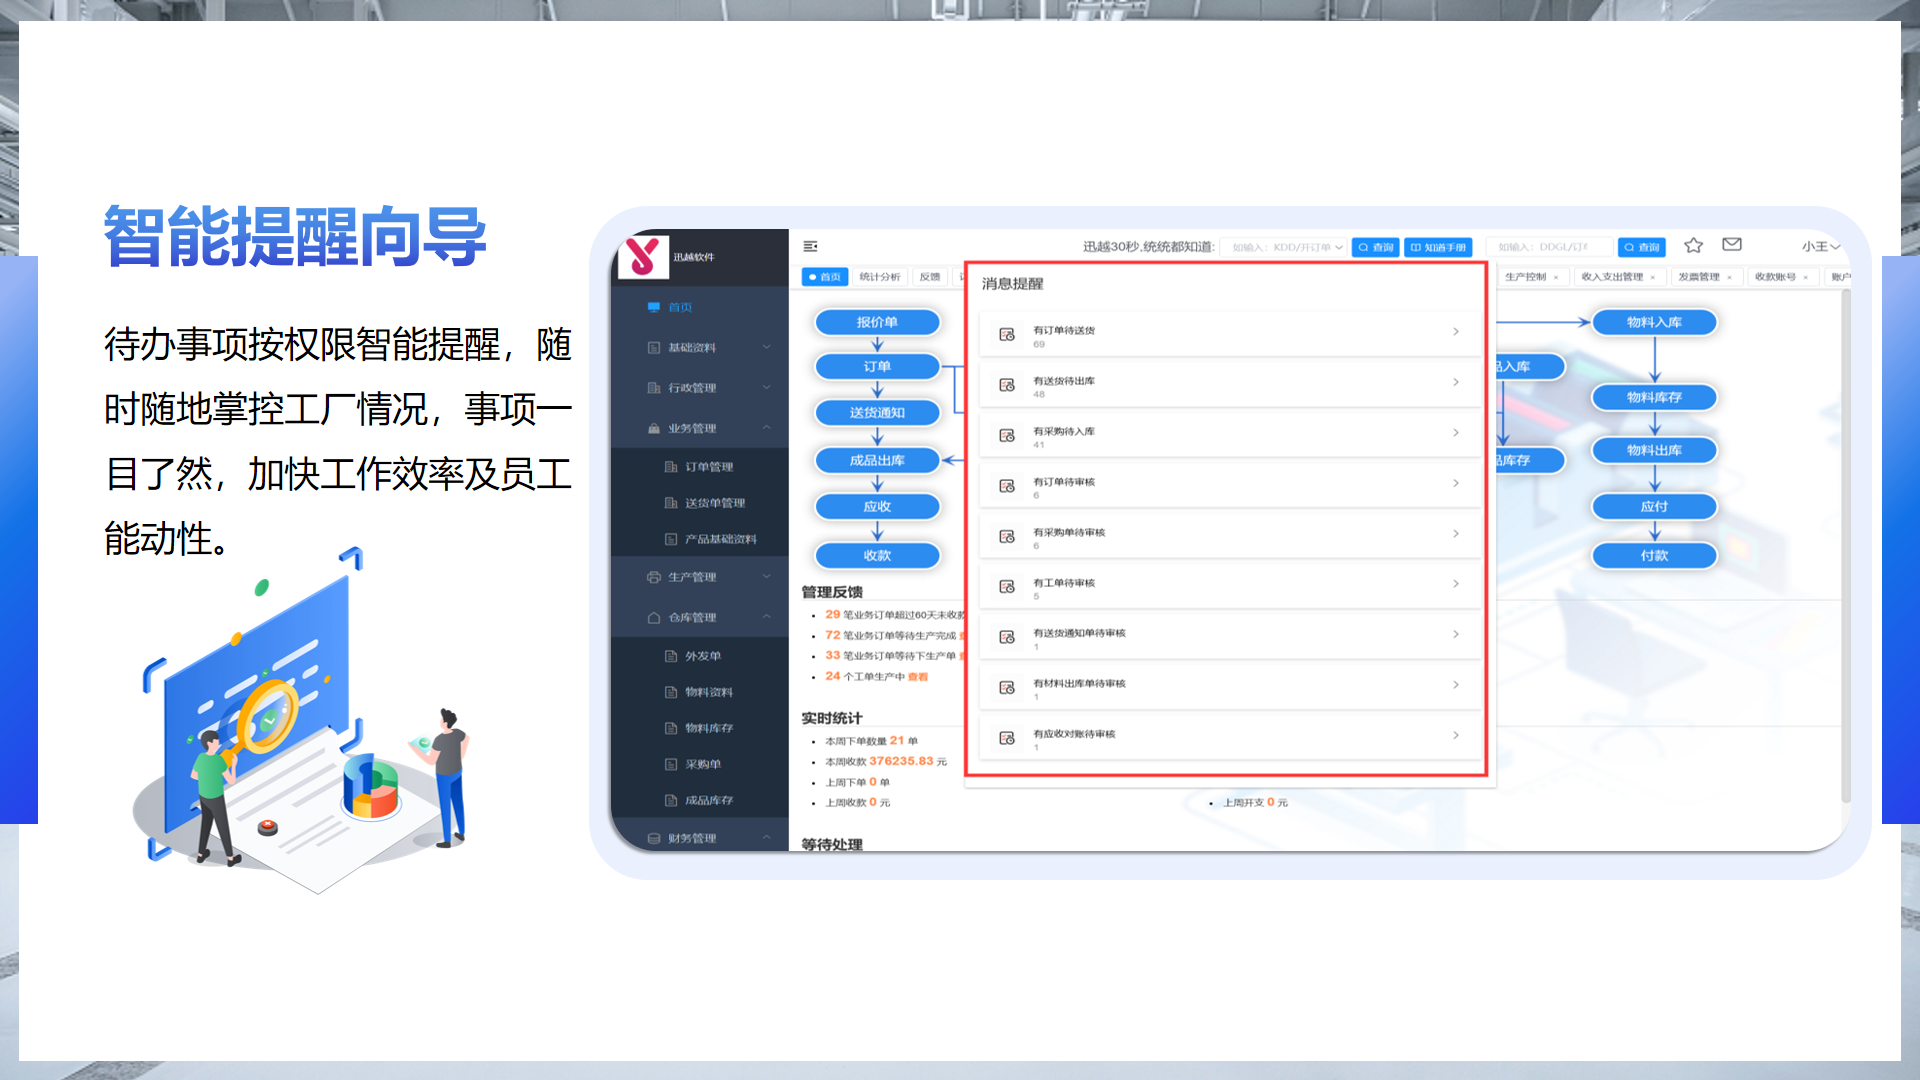
Task: Expand the 生产管理 menu chevron
Action: click(x=766, y=577)
